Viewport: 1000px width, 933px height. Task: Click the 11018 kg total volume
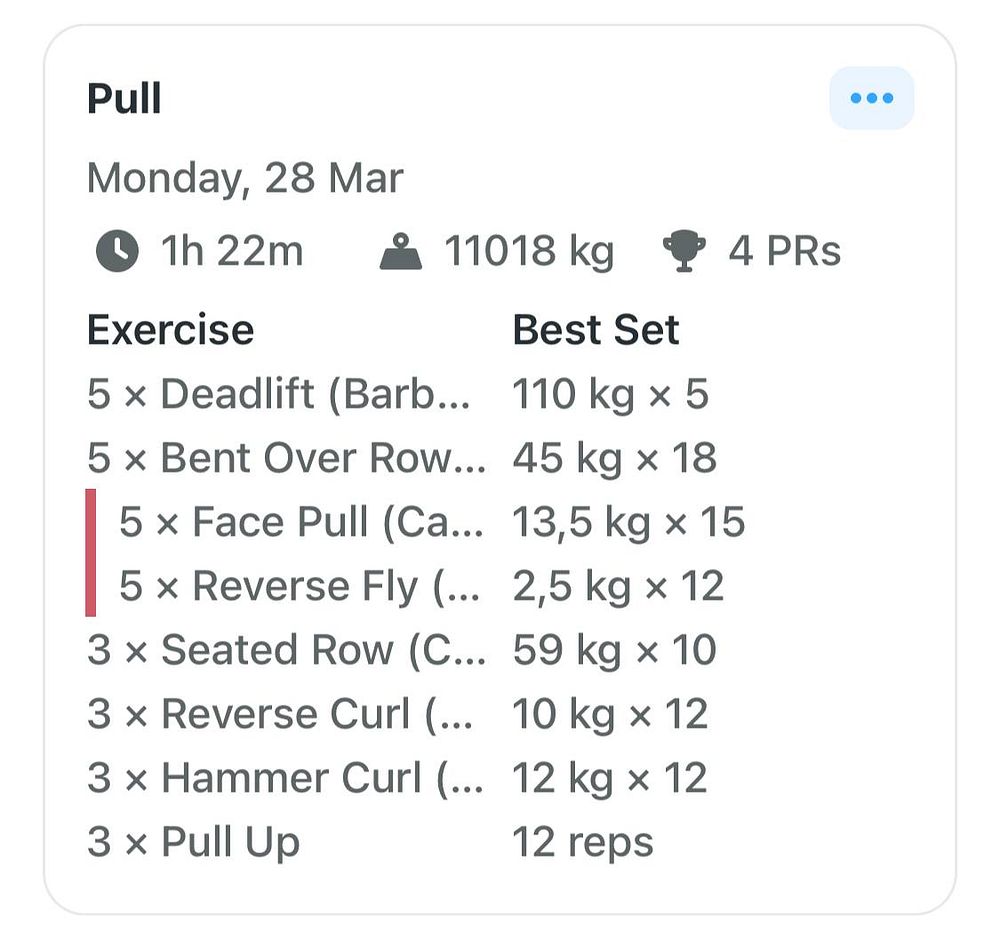[529, 251]
